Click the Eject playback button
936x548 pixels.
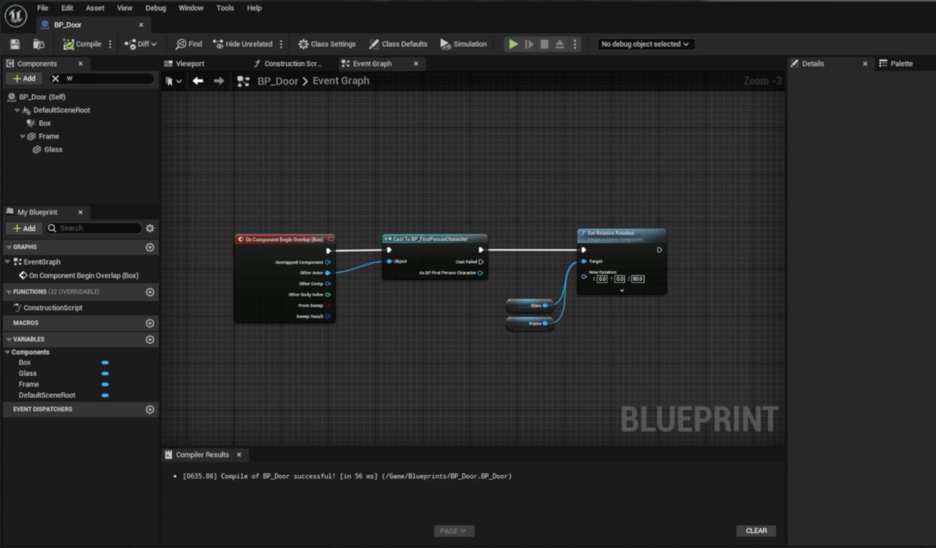[560, 44]
